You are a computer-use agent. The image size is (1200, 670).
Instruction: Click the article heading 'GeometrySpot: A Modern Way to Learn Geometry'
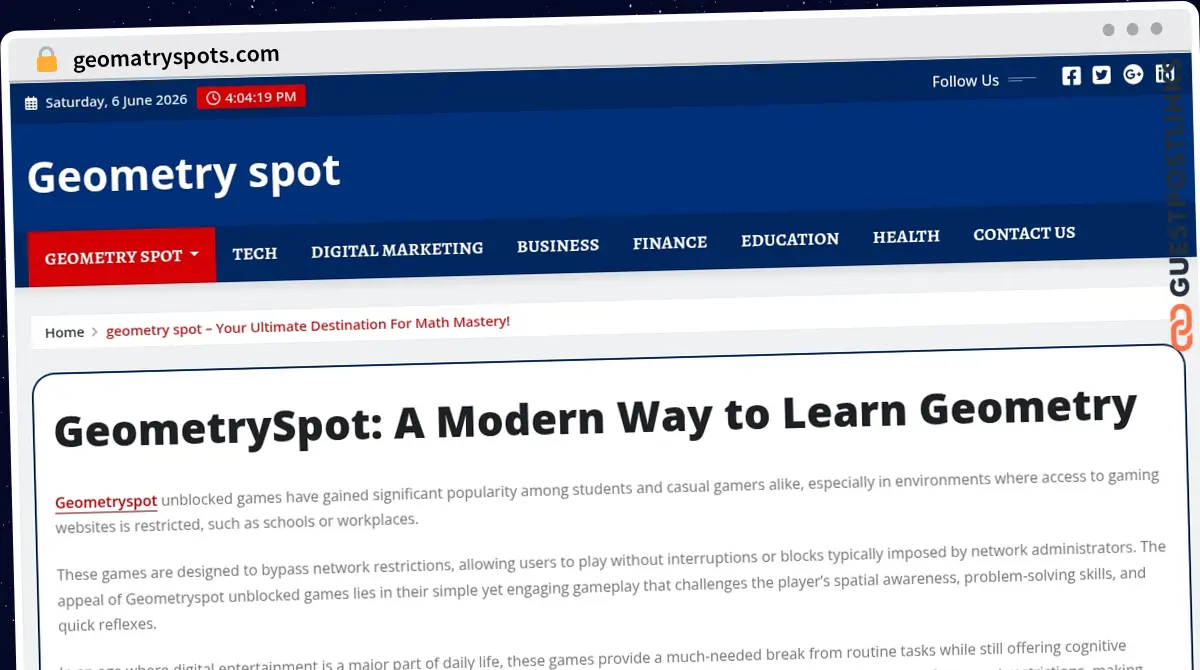pos(595,416)
